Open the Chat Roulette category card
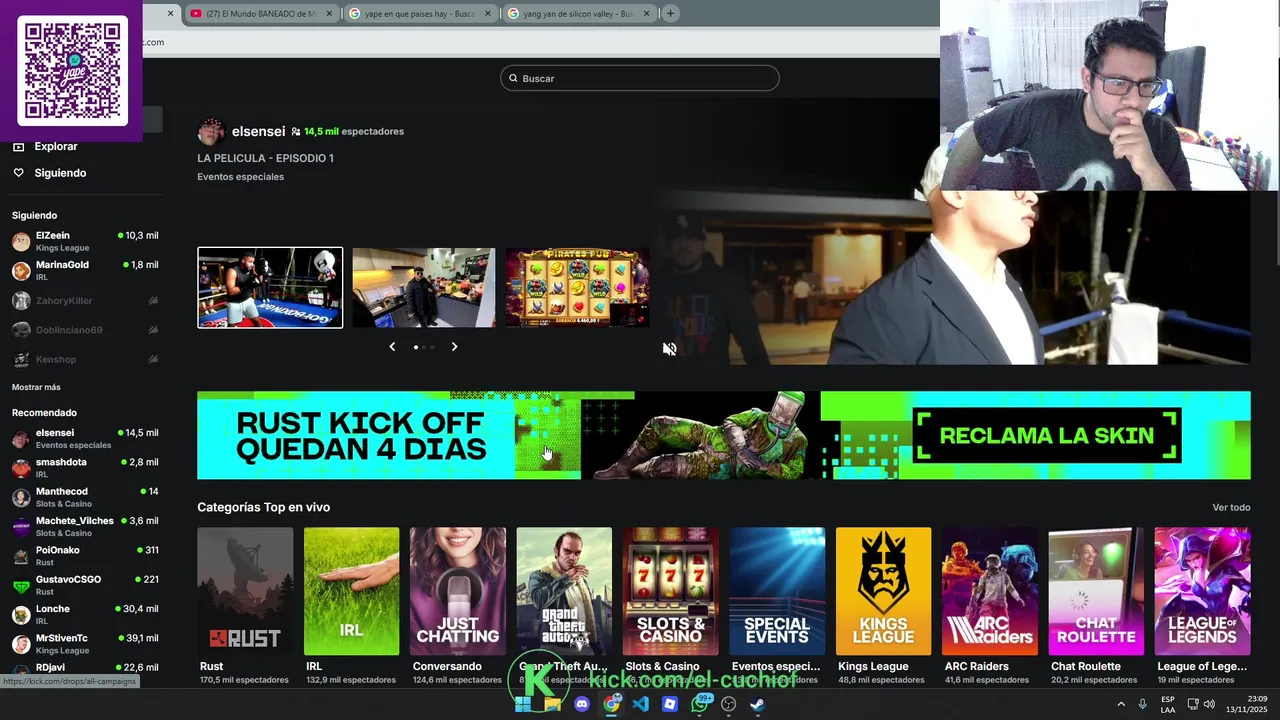The width and height of the screenshot is (1280, 720). [1096, 591]
